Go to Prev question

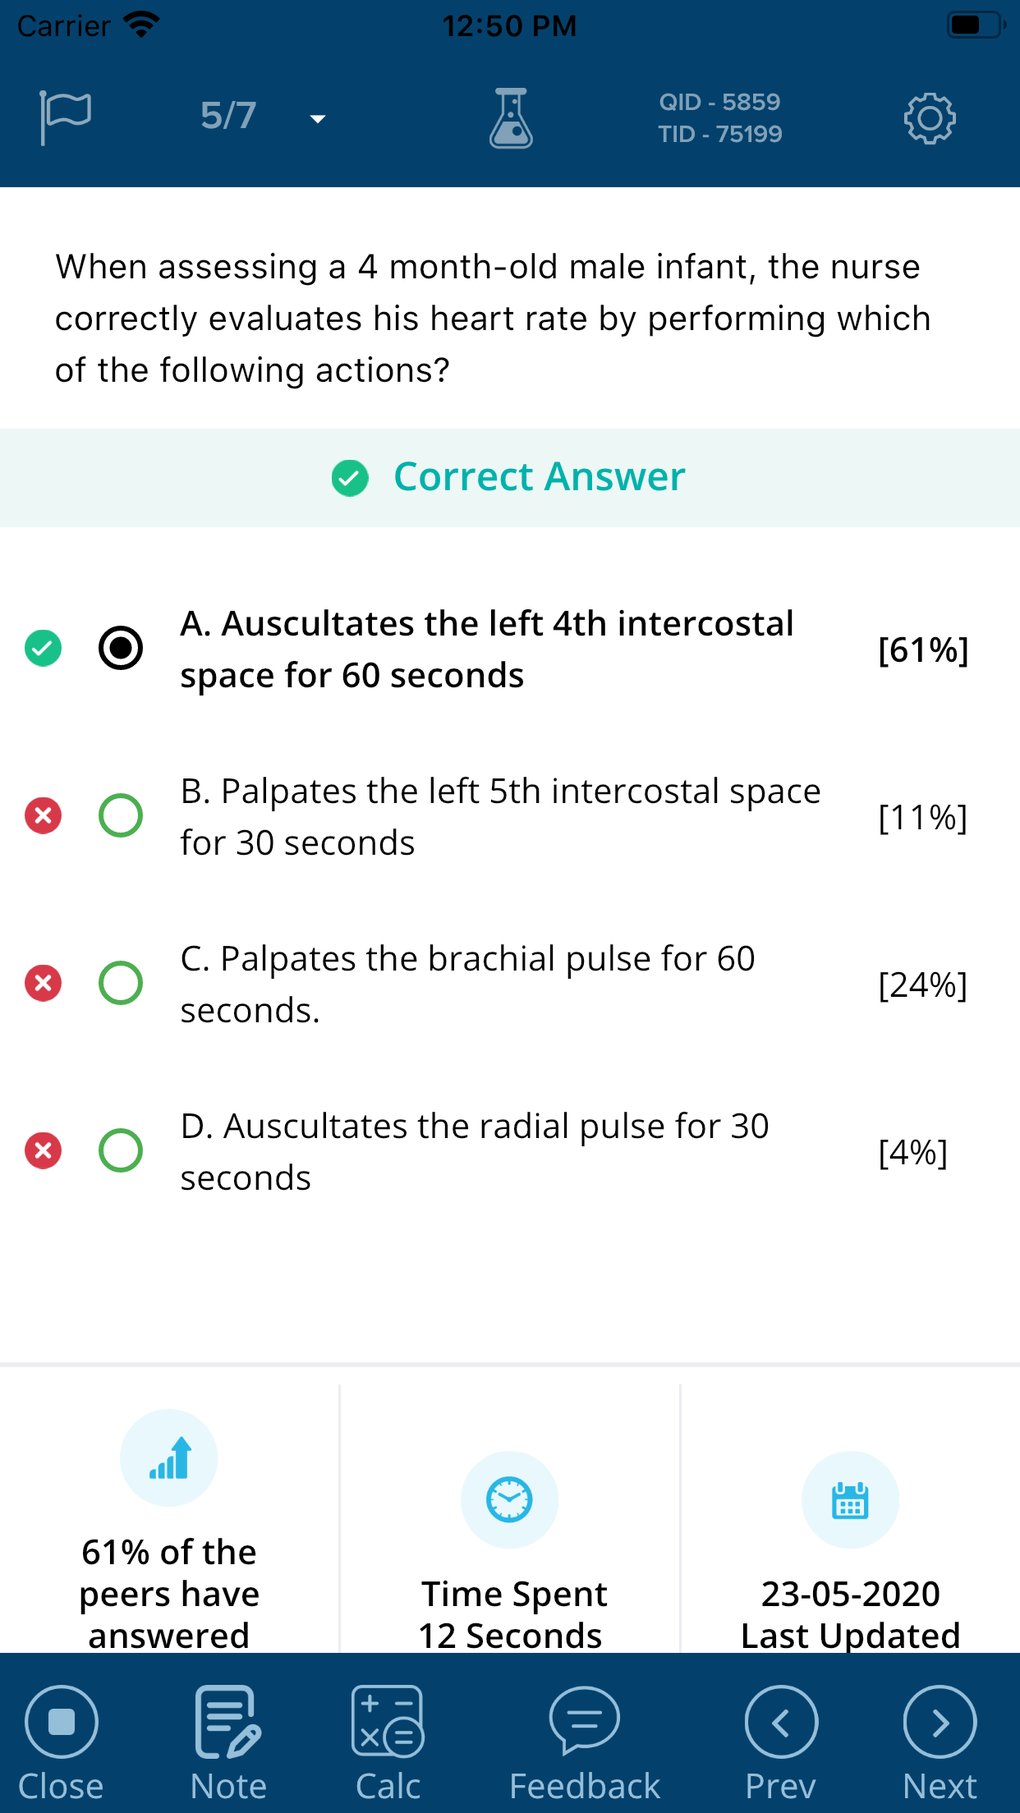pyautogui.click(x=781, y=1741)
